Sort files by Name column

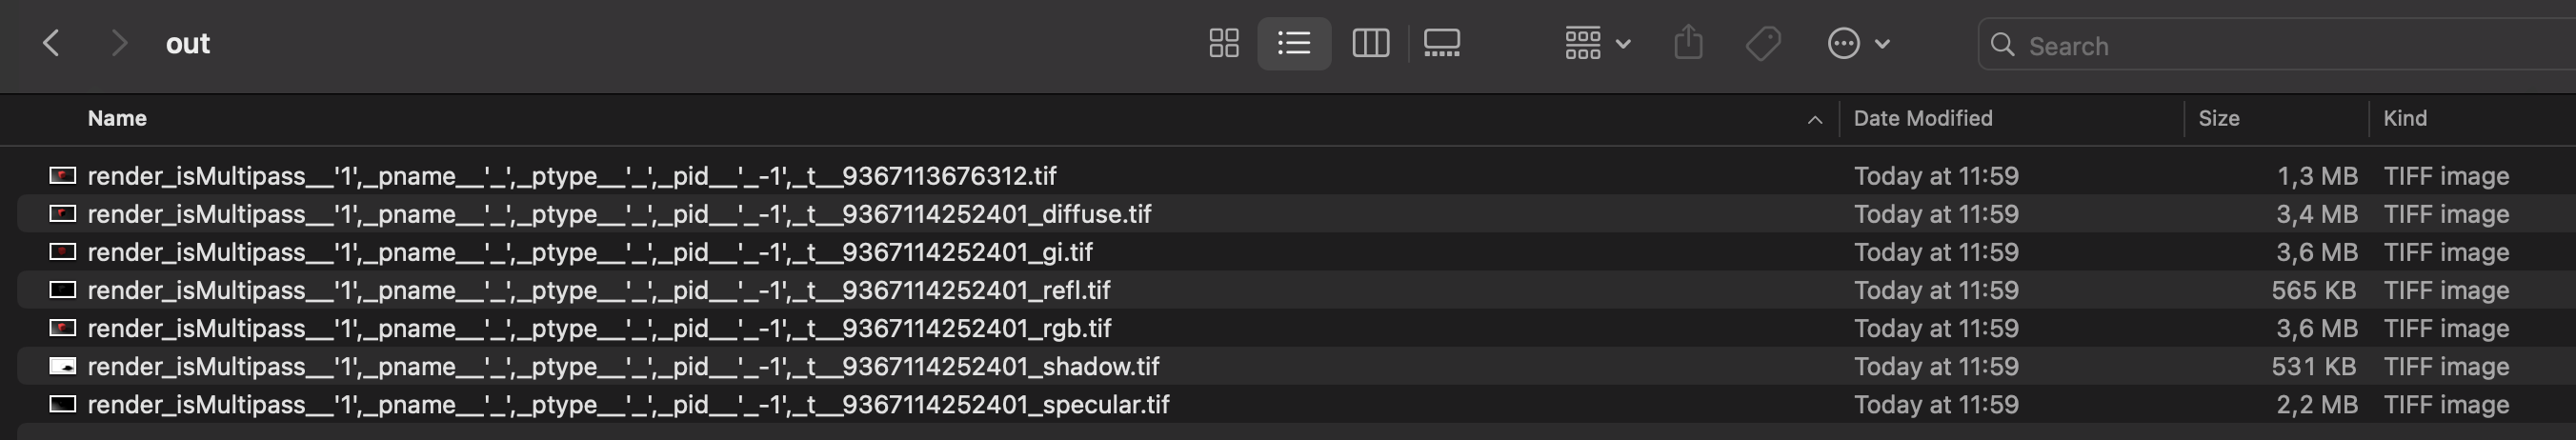pos(117,118)
